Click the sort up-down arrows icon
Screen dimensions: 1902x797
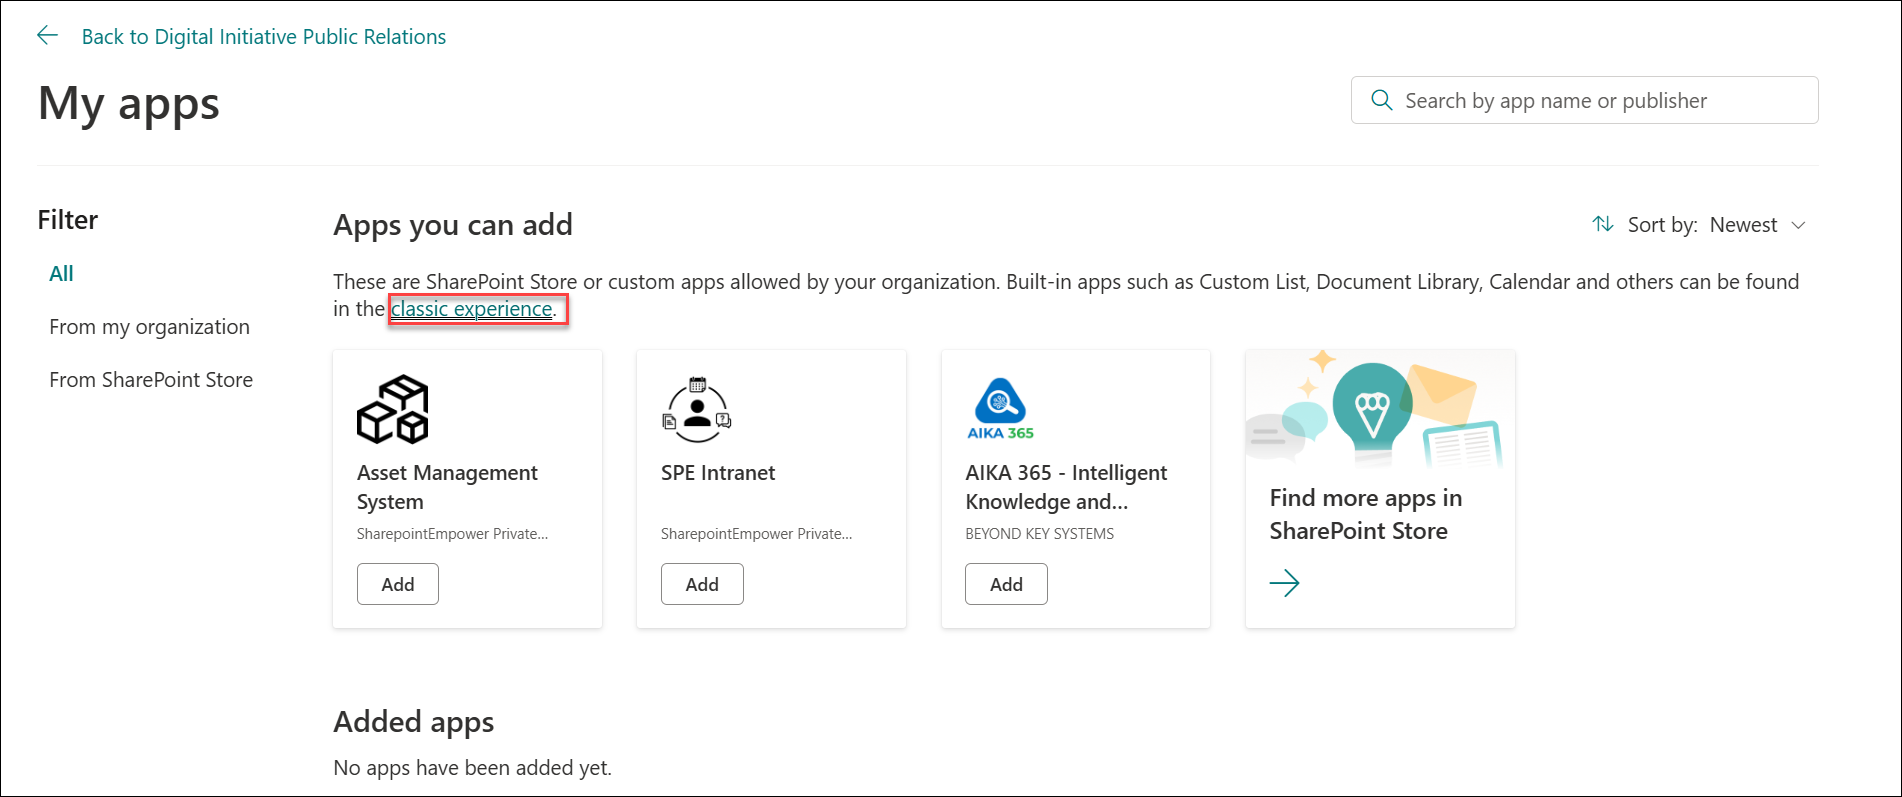pyautogui.click(x=1602, y=224)
